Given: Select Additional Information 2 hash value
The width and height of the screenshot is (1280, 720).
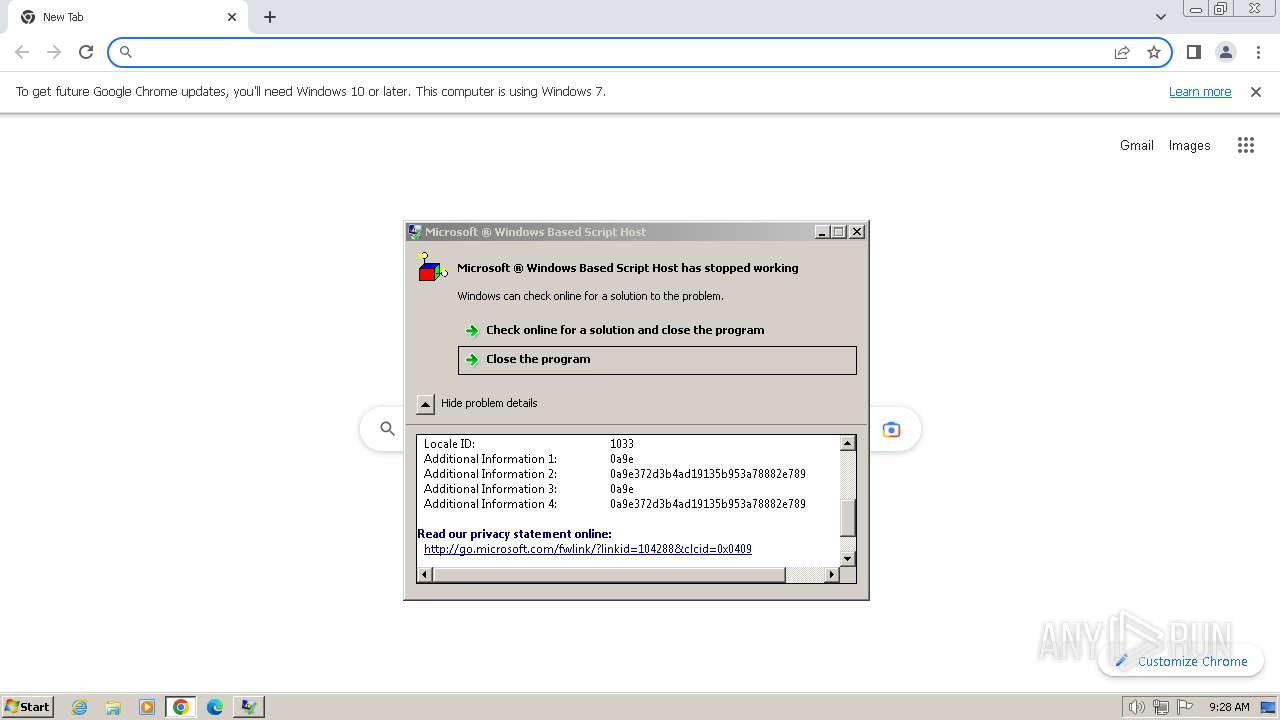Looking at the screenshot, I should coord(708,474).
